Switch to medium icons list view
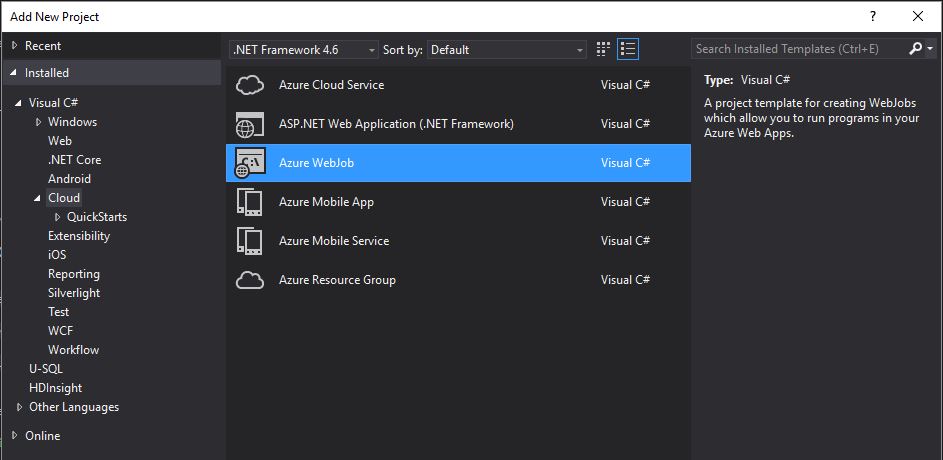The width and height of the screenshot is (943, 460). tap(628, 49)
